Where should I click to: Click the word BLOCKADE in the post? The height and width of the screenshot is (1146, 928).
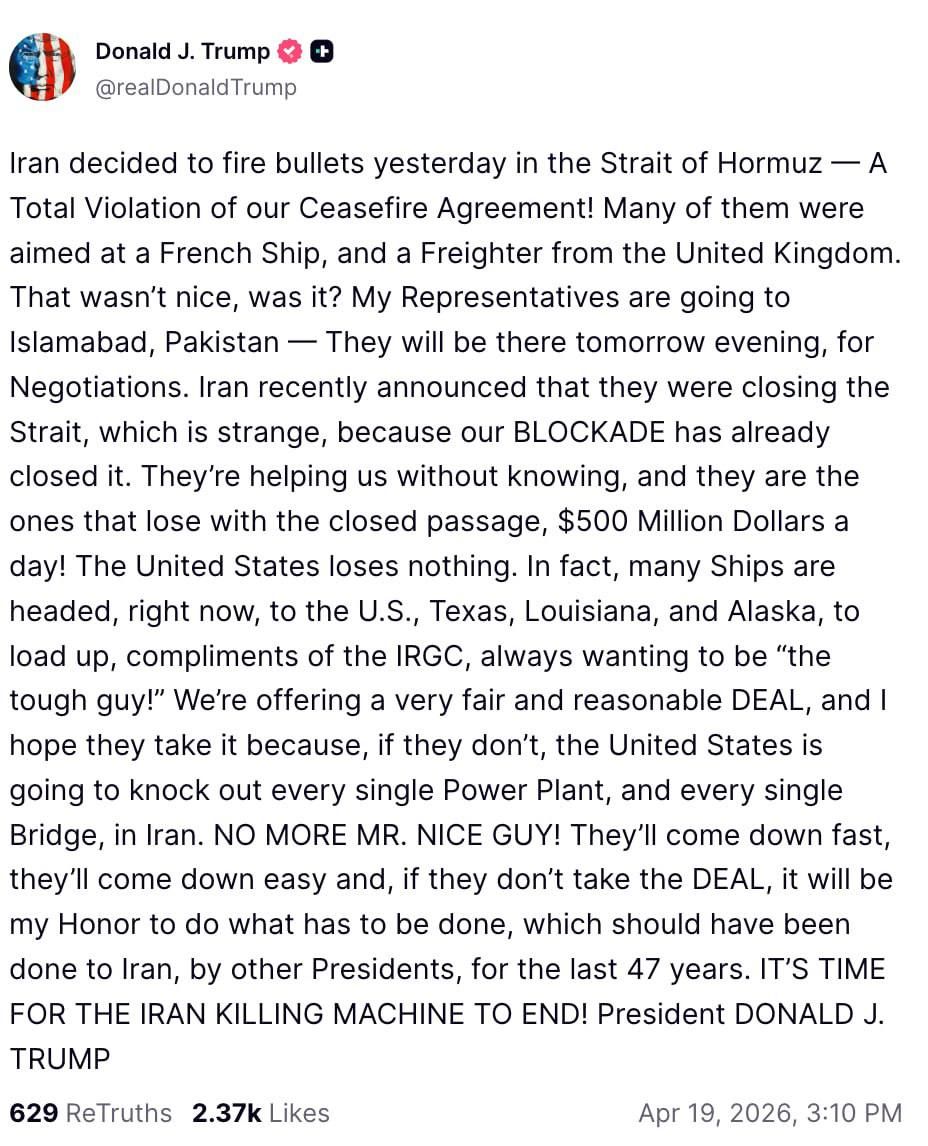pyautogui.click(x=587, y=432)
